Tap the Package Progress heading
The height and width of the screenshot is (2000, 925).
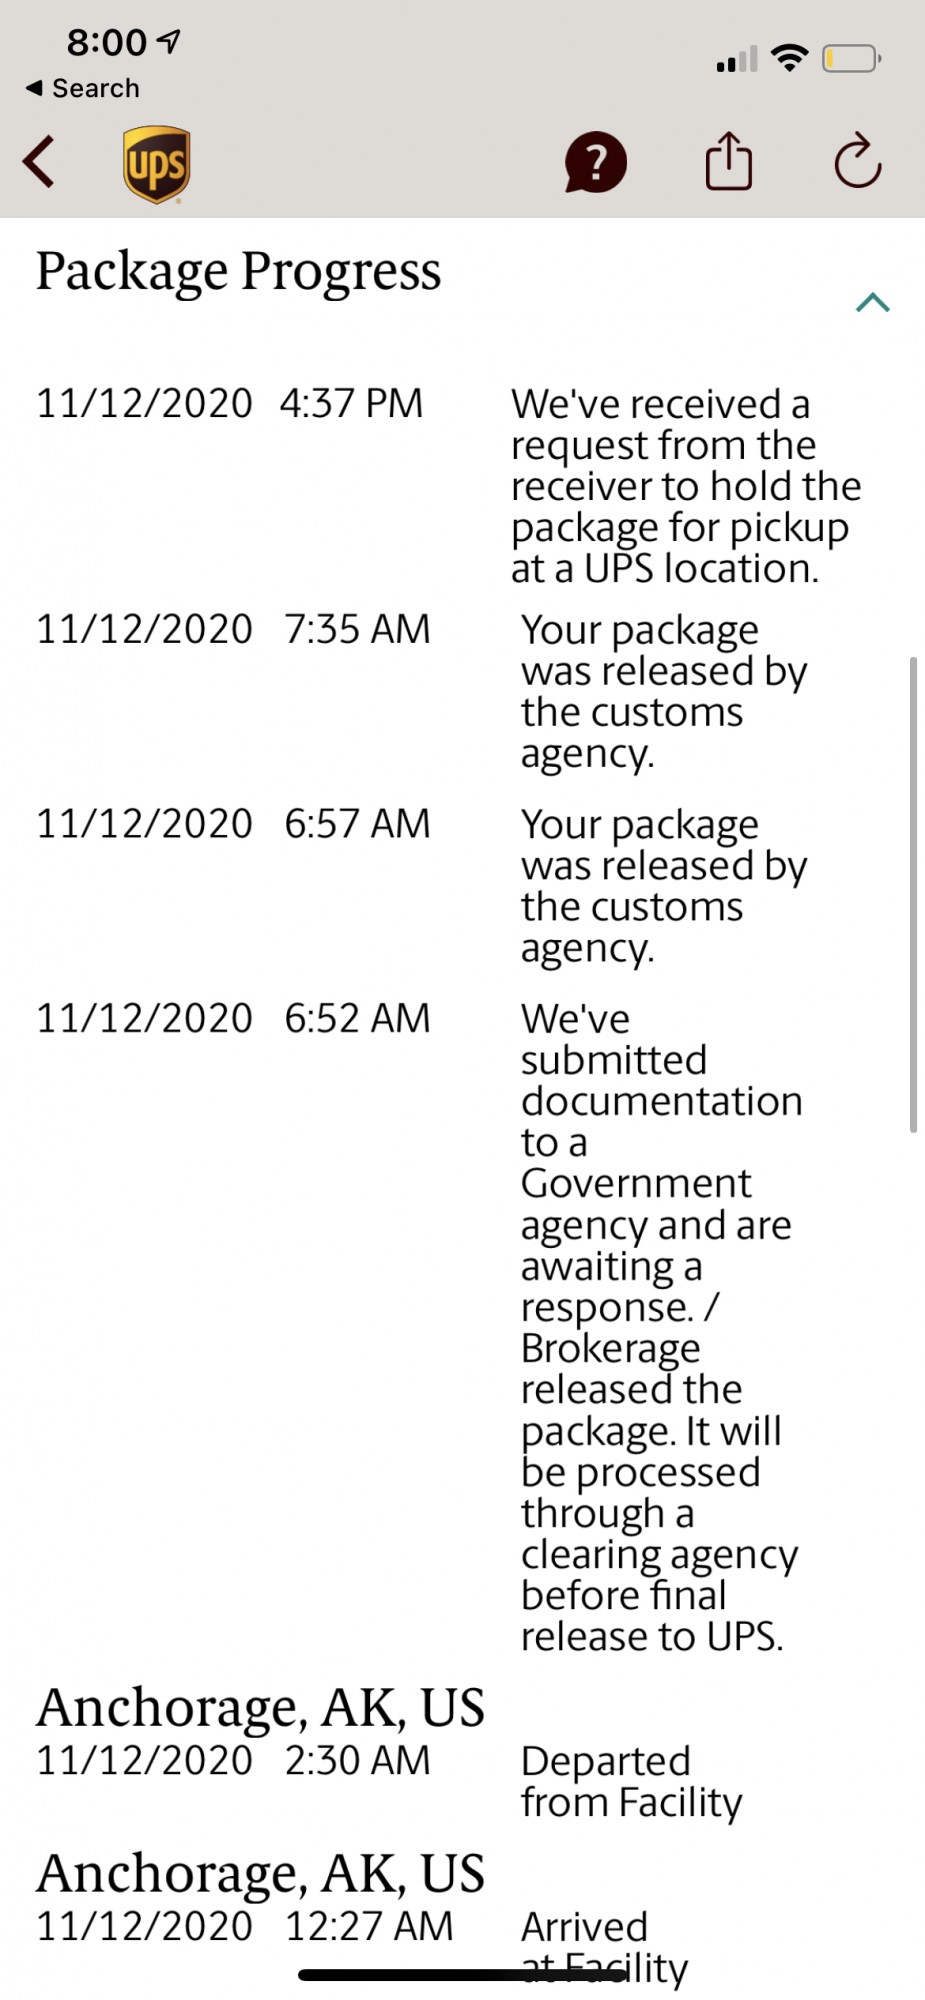pos(239,271)
